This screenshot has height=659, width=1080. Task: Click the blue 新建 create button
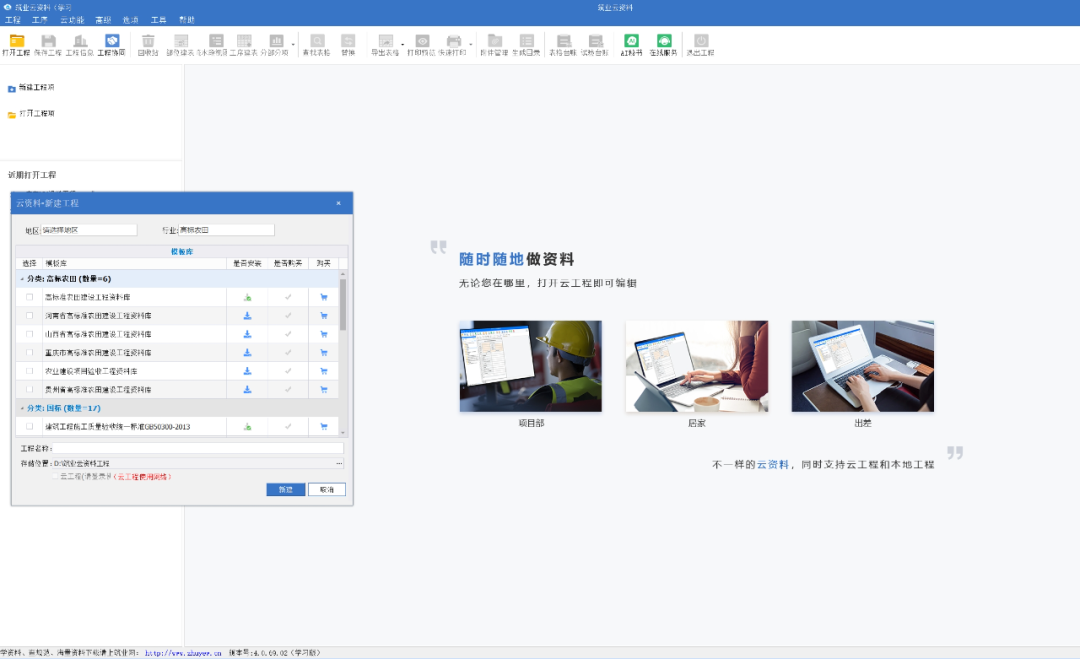point(286,490)
